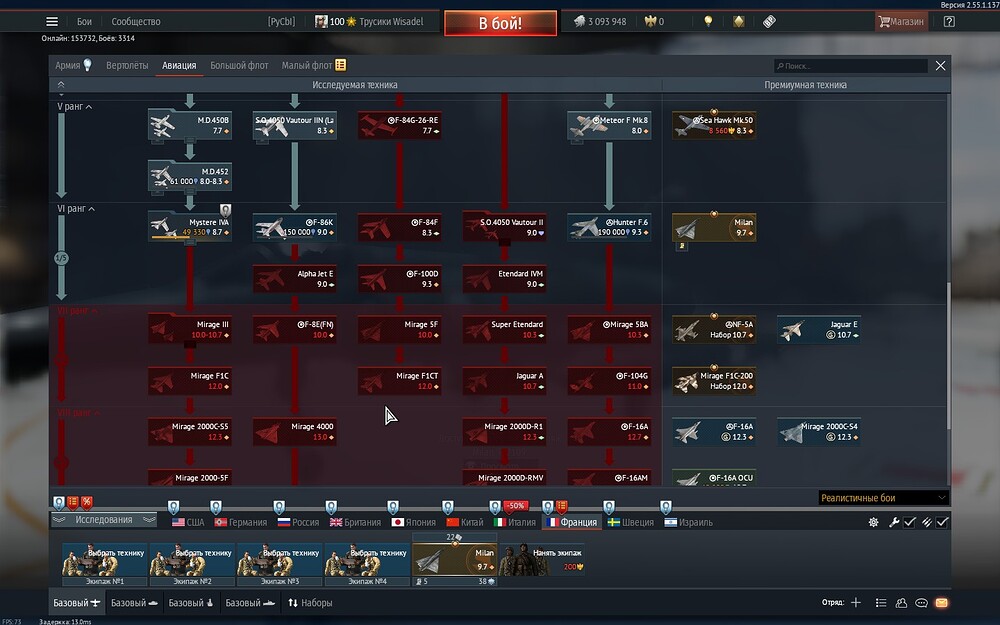Open the help question mark icon

949,22
